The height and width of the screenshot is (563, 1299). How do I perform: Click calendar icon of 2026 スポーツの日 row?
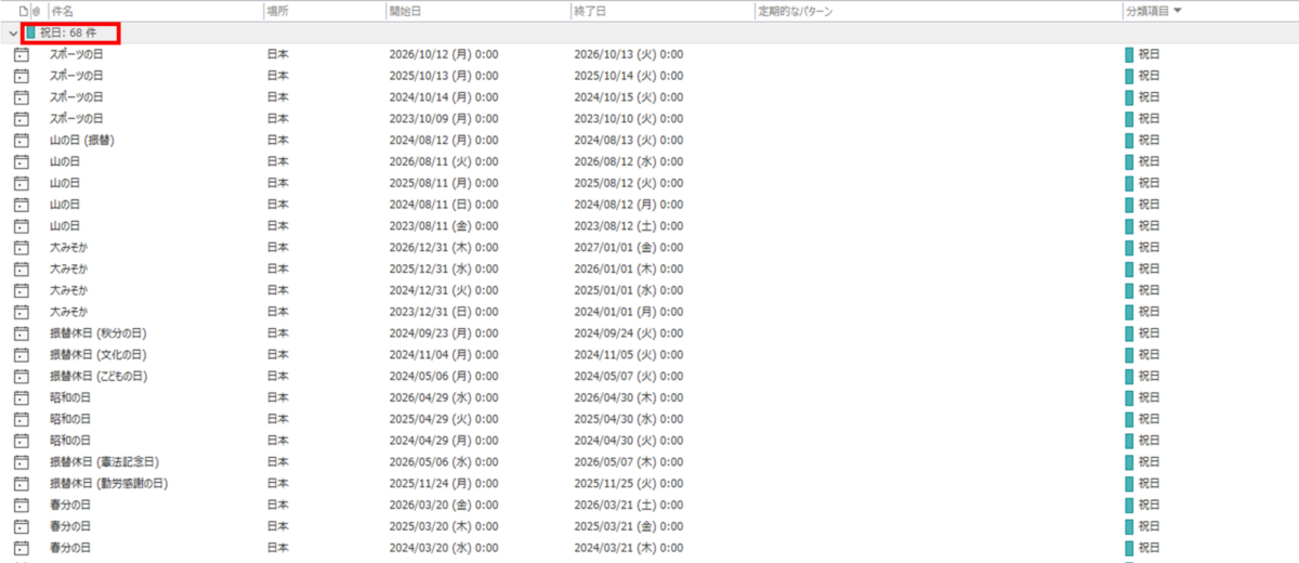pyautogui.click(x=21, y=54)
